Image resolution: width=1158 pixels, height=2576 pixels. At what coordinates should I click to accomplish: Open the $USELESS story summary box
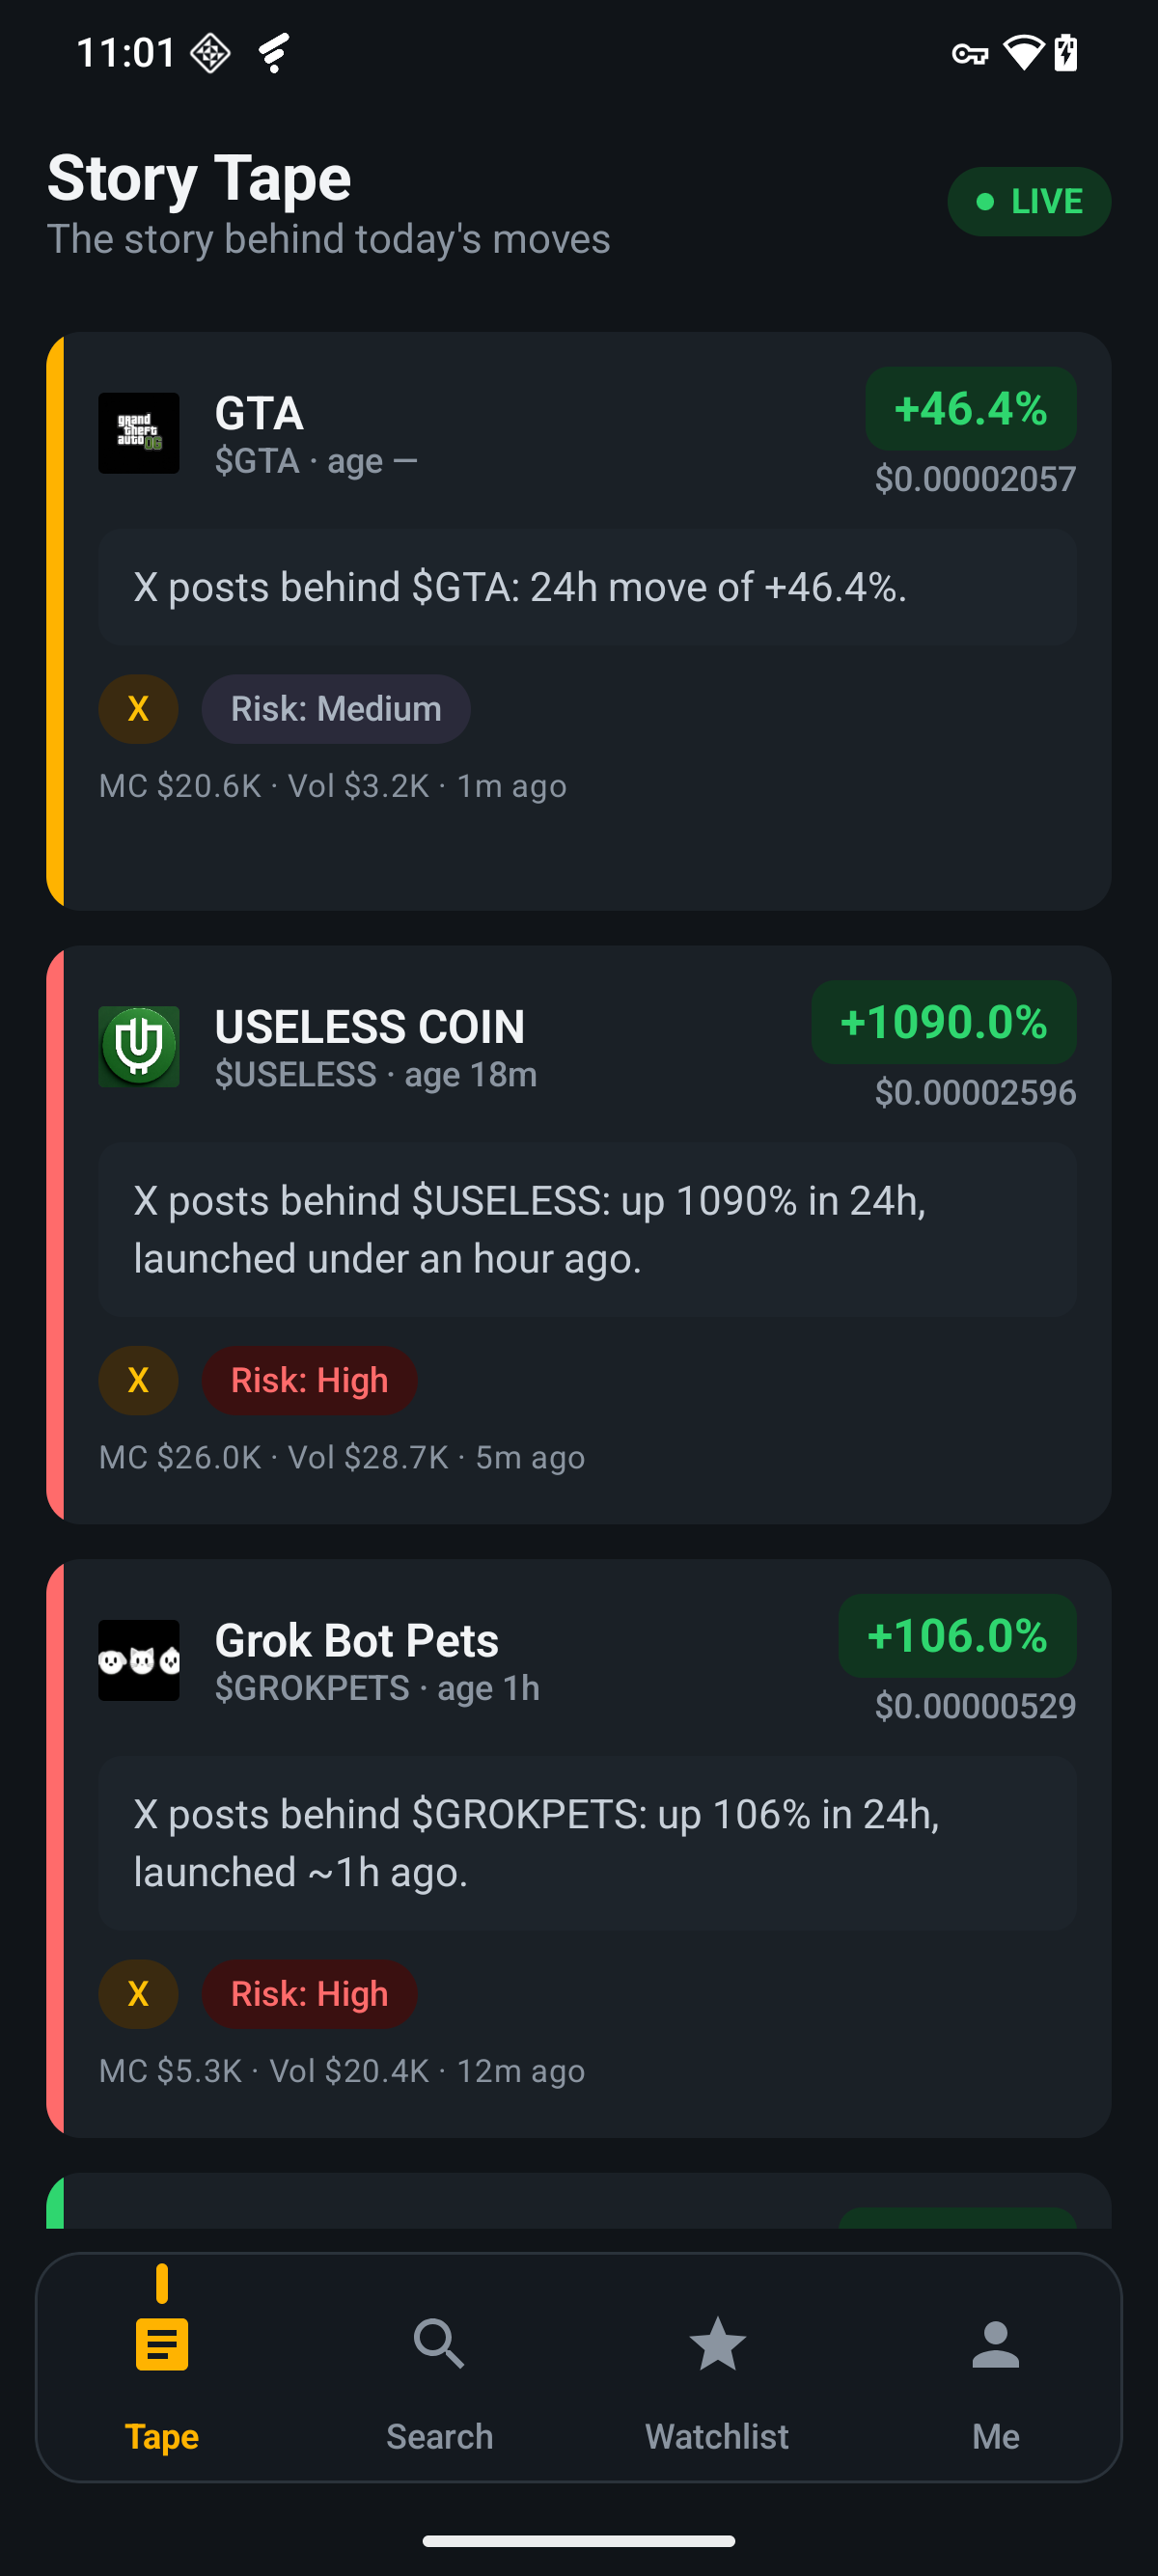tap(587, 1229)
